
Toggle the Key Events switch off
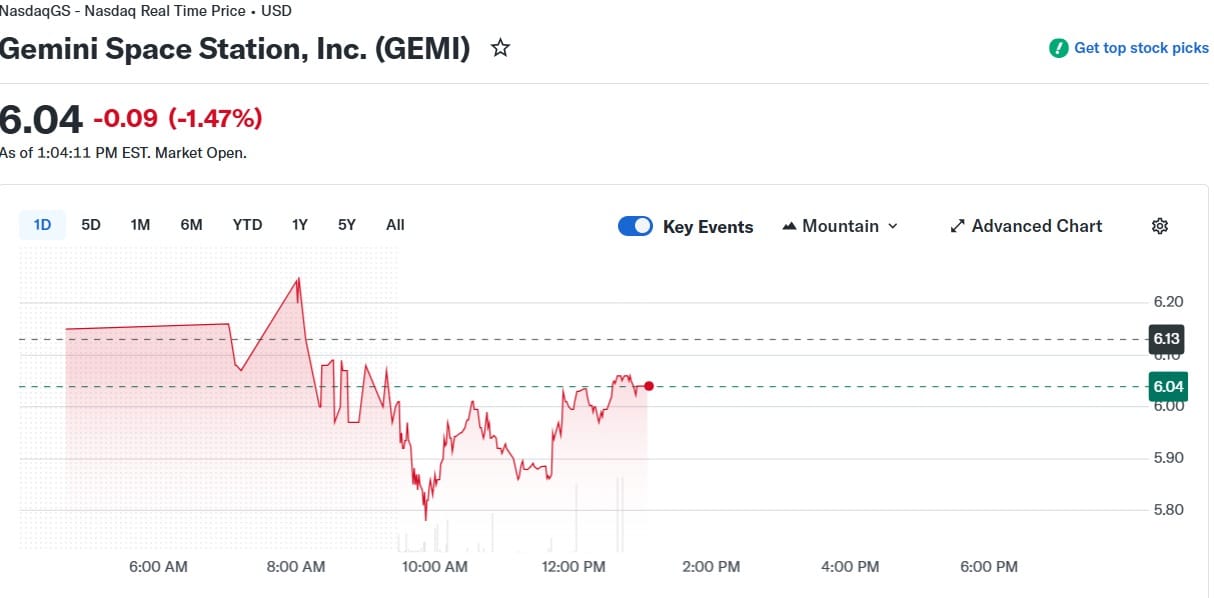635,226
